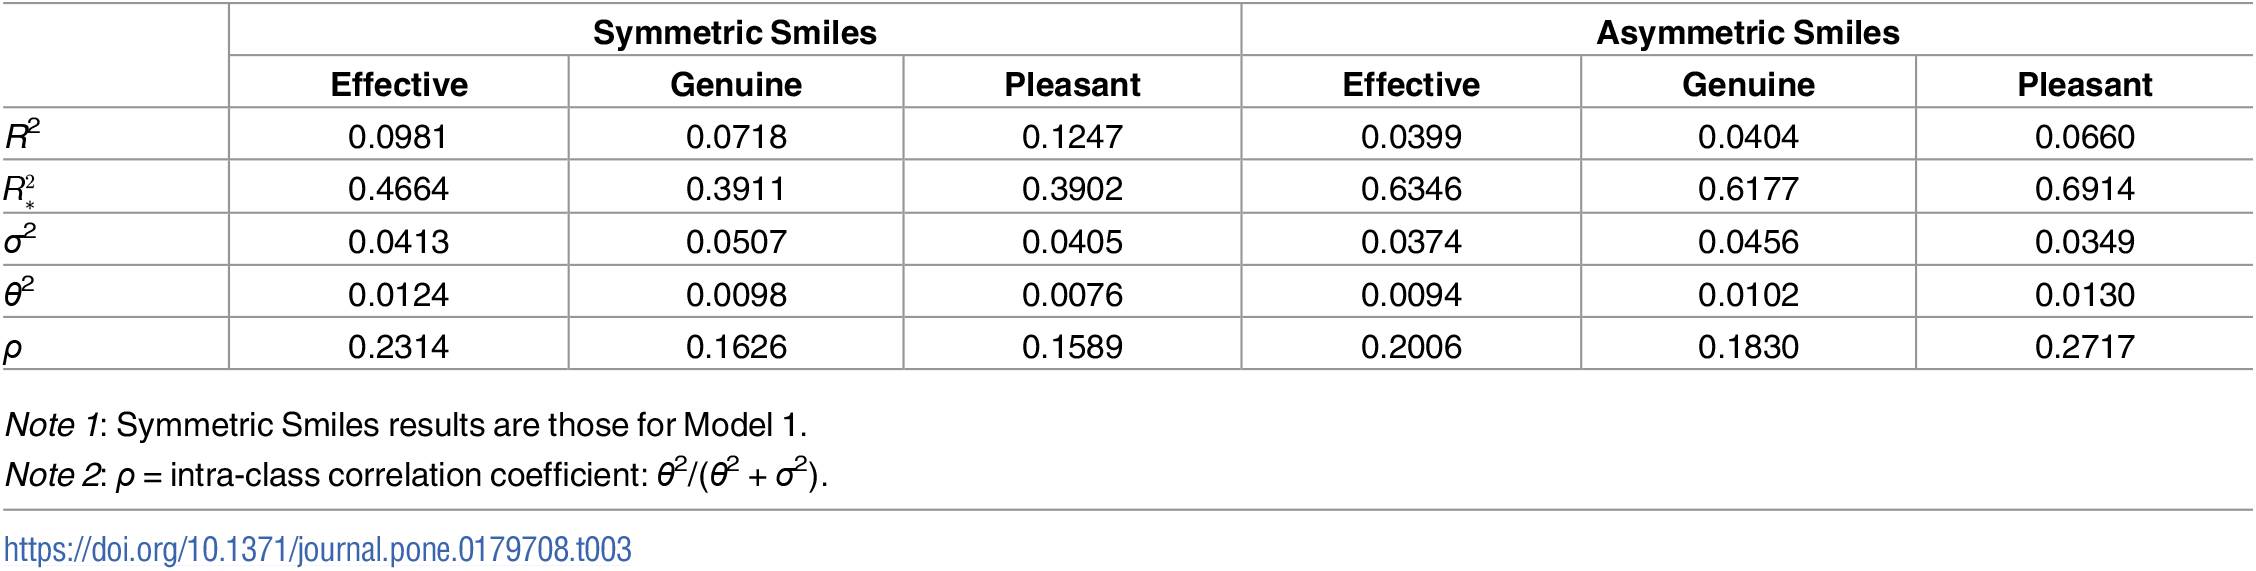Select the Effective header under Asymmetric Smiles
The width and height of the screenshot is (2256, 571).
tap(1410, 85)
